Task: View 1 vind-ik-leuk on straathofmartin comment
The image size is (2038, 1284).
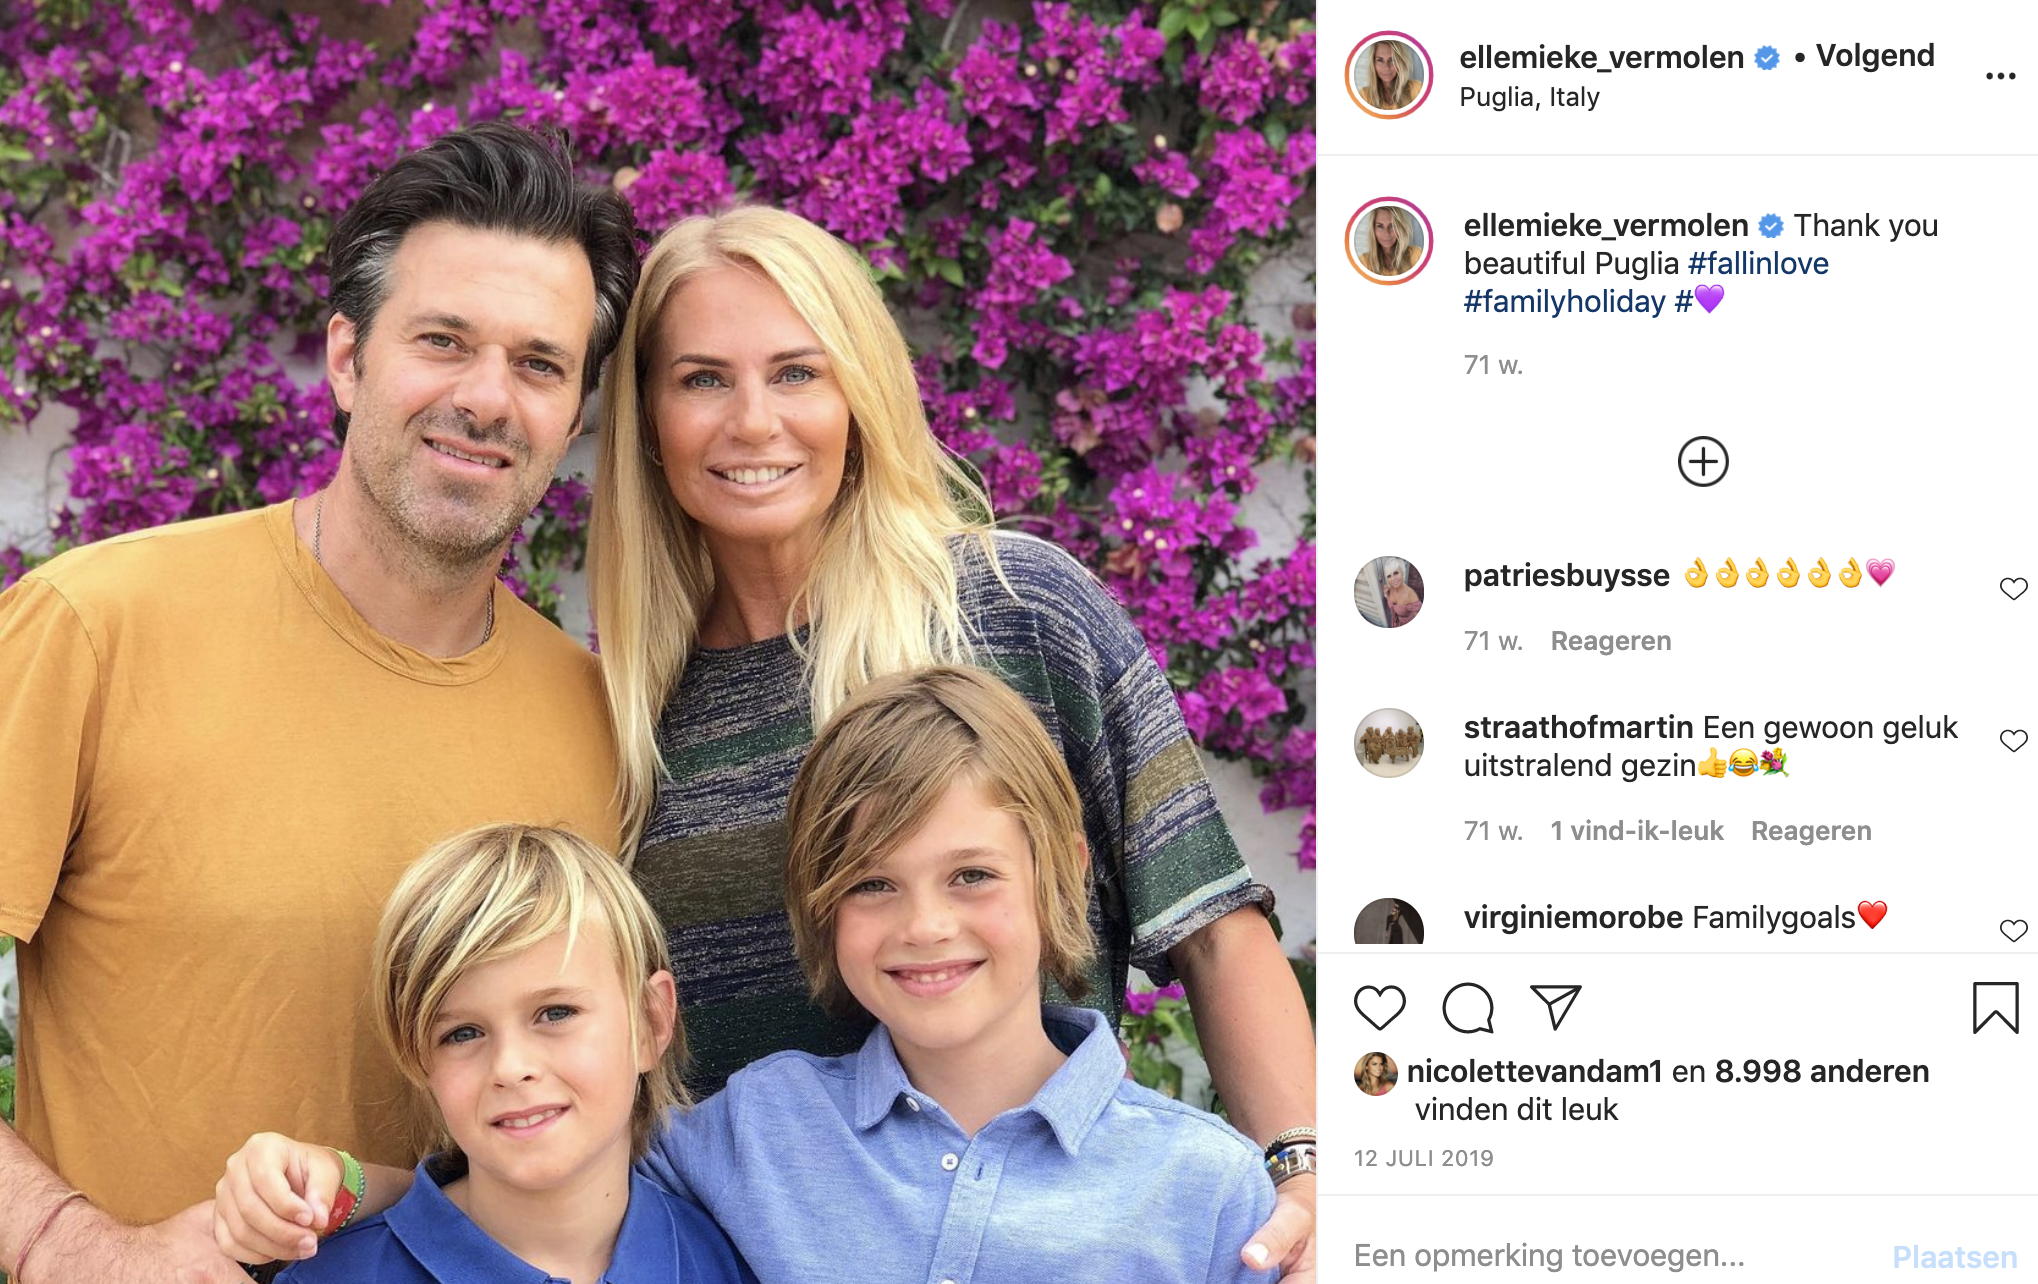Action: click(1637, 831)
